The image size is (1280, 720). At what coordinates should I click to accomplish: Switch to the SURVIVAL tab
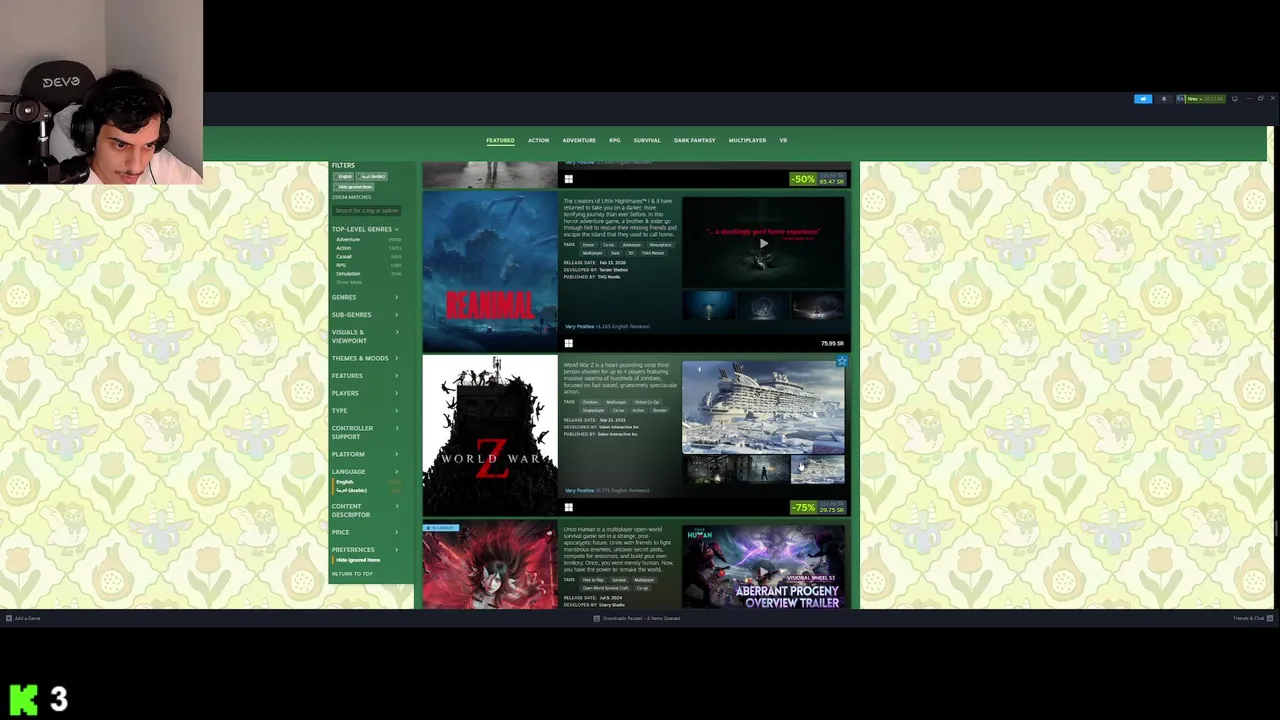(x=647, y=141)
